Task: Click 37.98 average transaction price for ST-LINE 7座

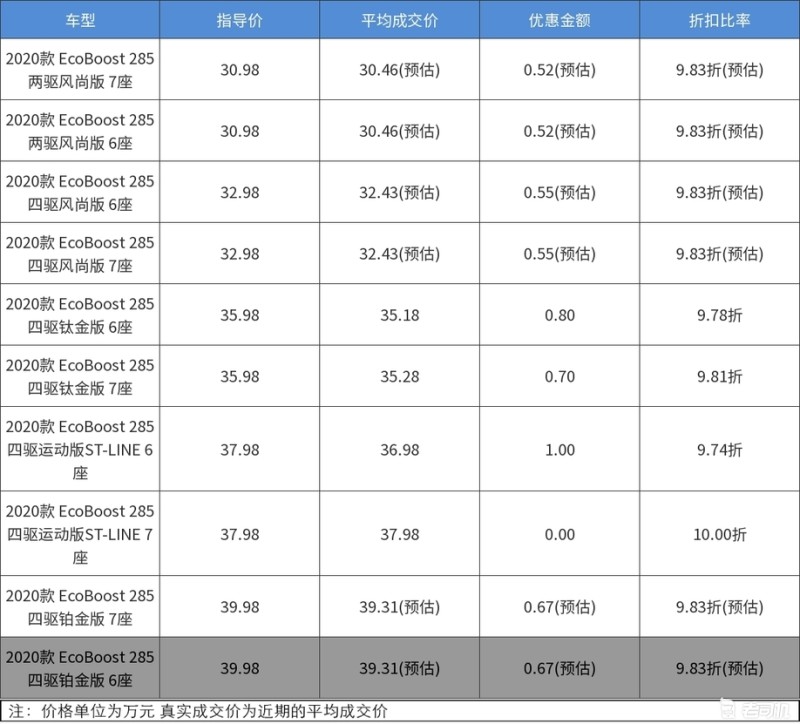Action: (399, 534)
